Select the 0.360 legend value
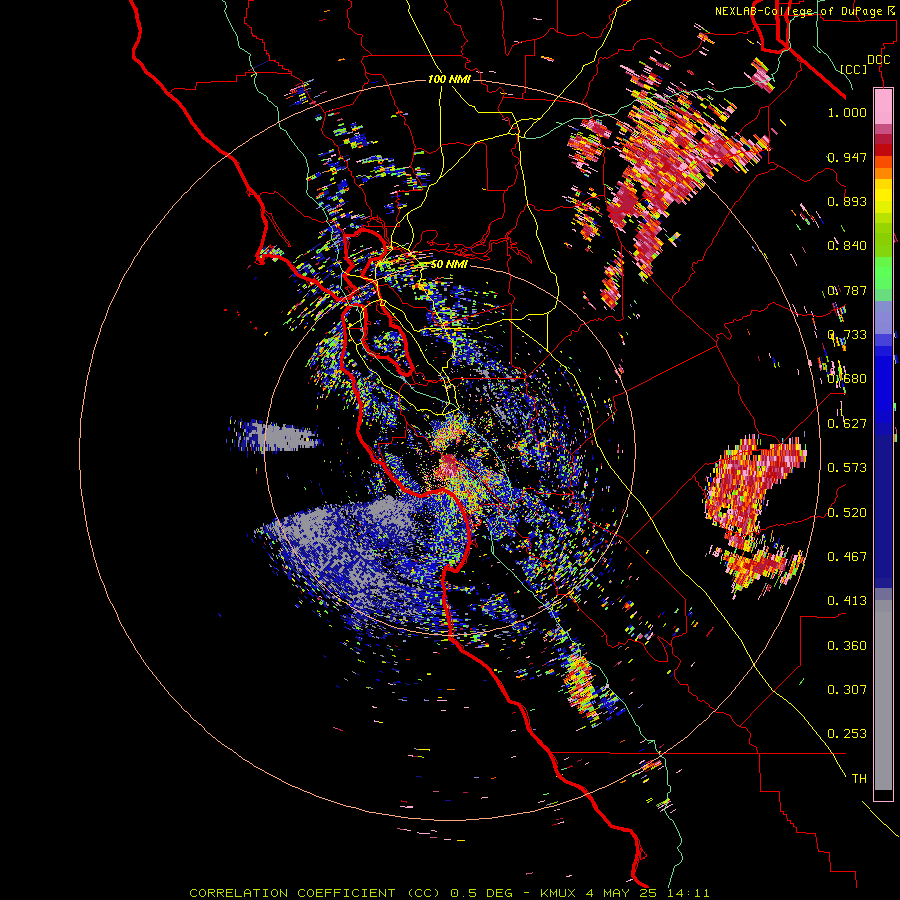900x900 pixels. pyautogui.click(x=847, y=646)
